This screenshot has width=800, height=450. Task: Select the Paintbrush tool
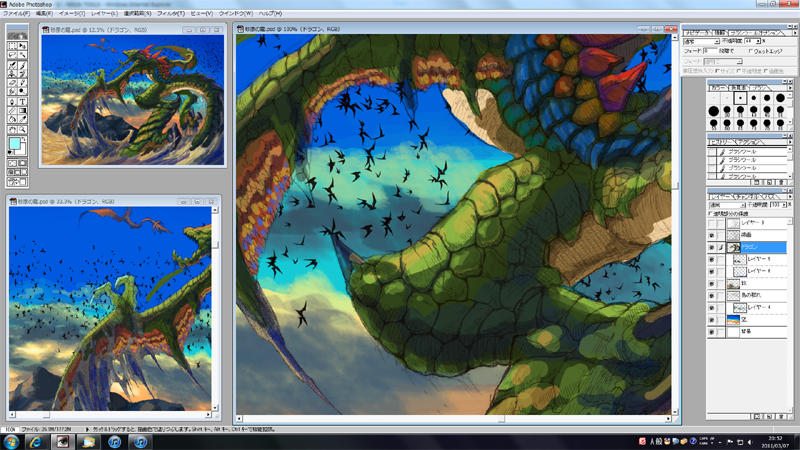click(22, 65)
